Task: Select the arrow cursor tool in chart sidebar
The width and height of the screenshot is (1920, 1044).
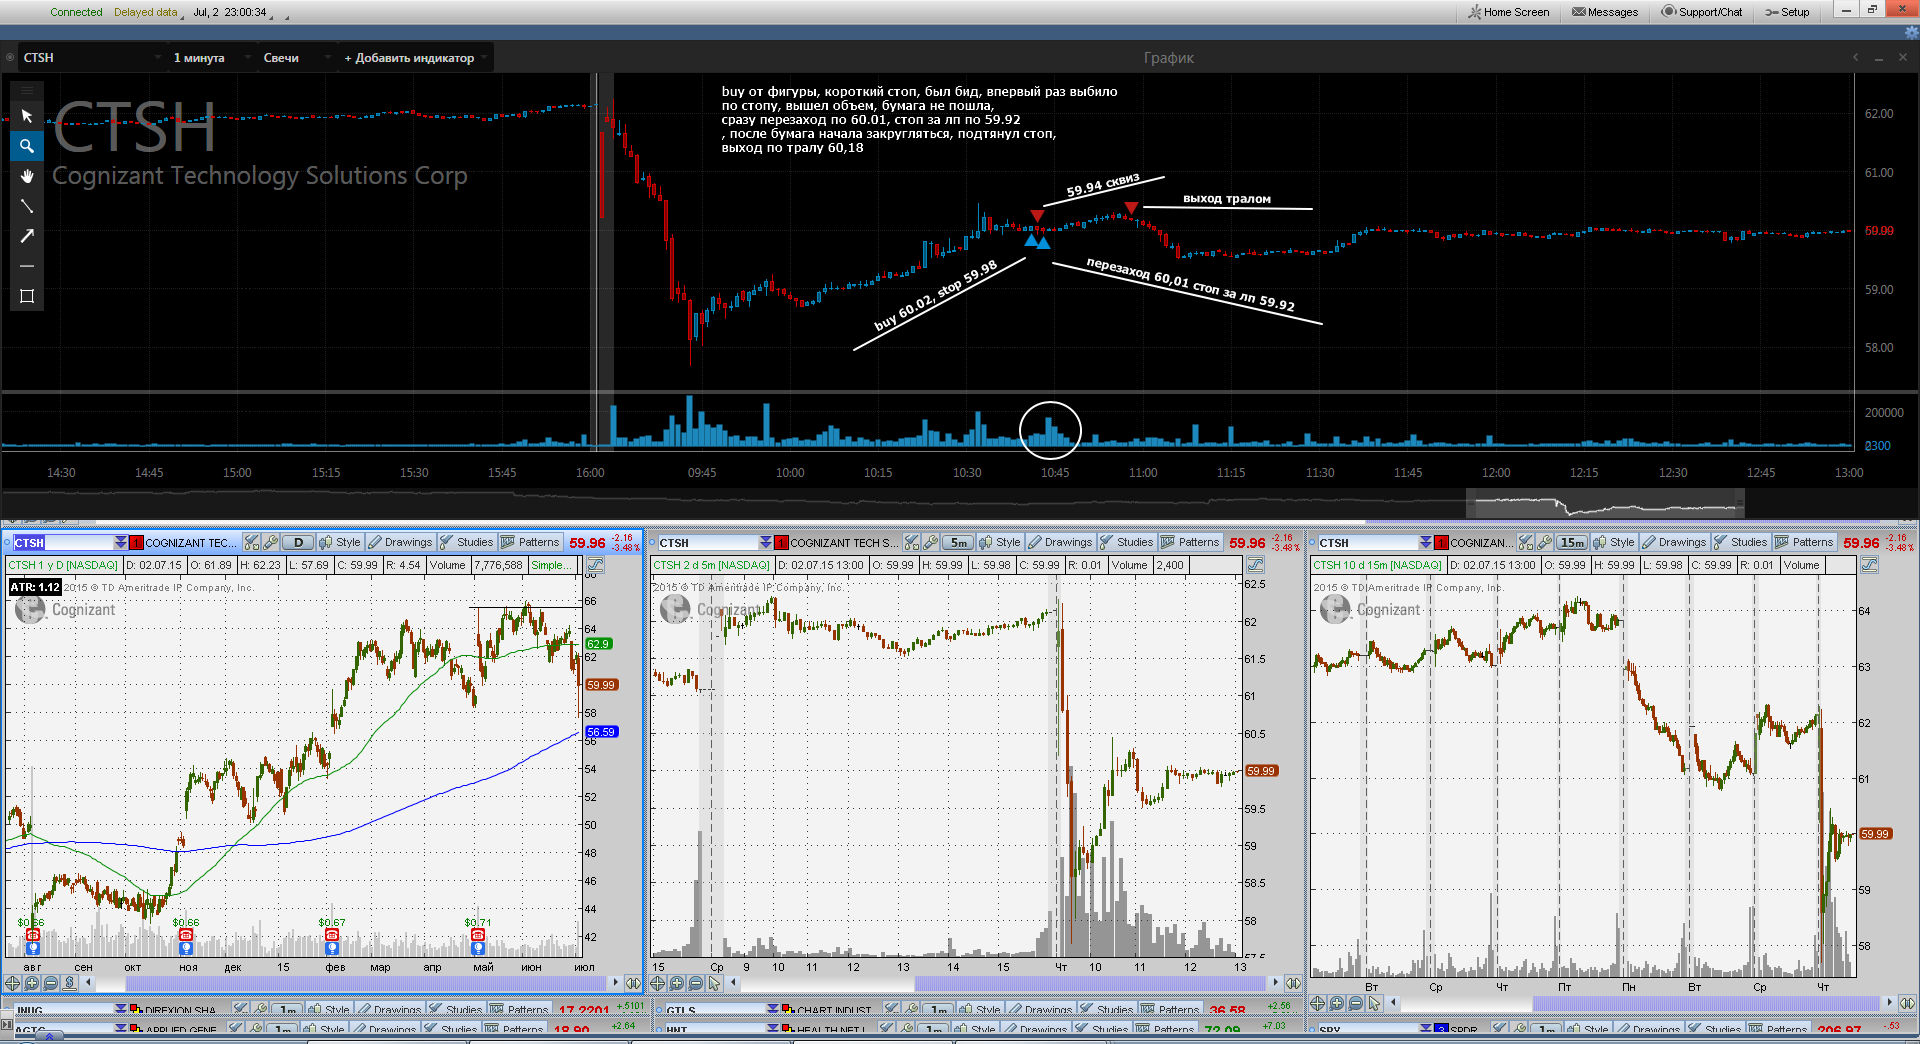Action: click(27, 116)
